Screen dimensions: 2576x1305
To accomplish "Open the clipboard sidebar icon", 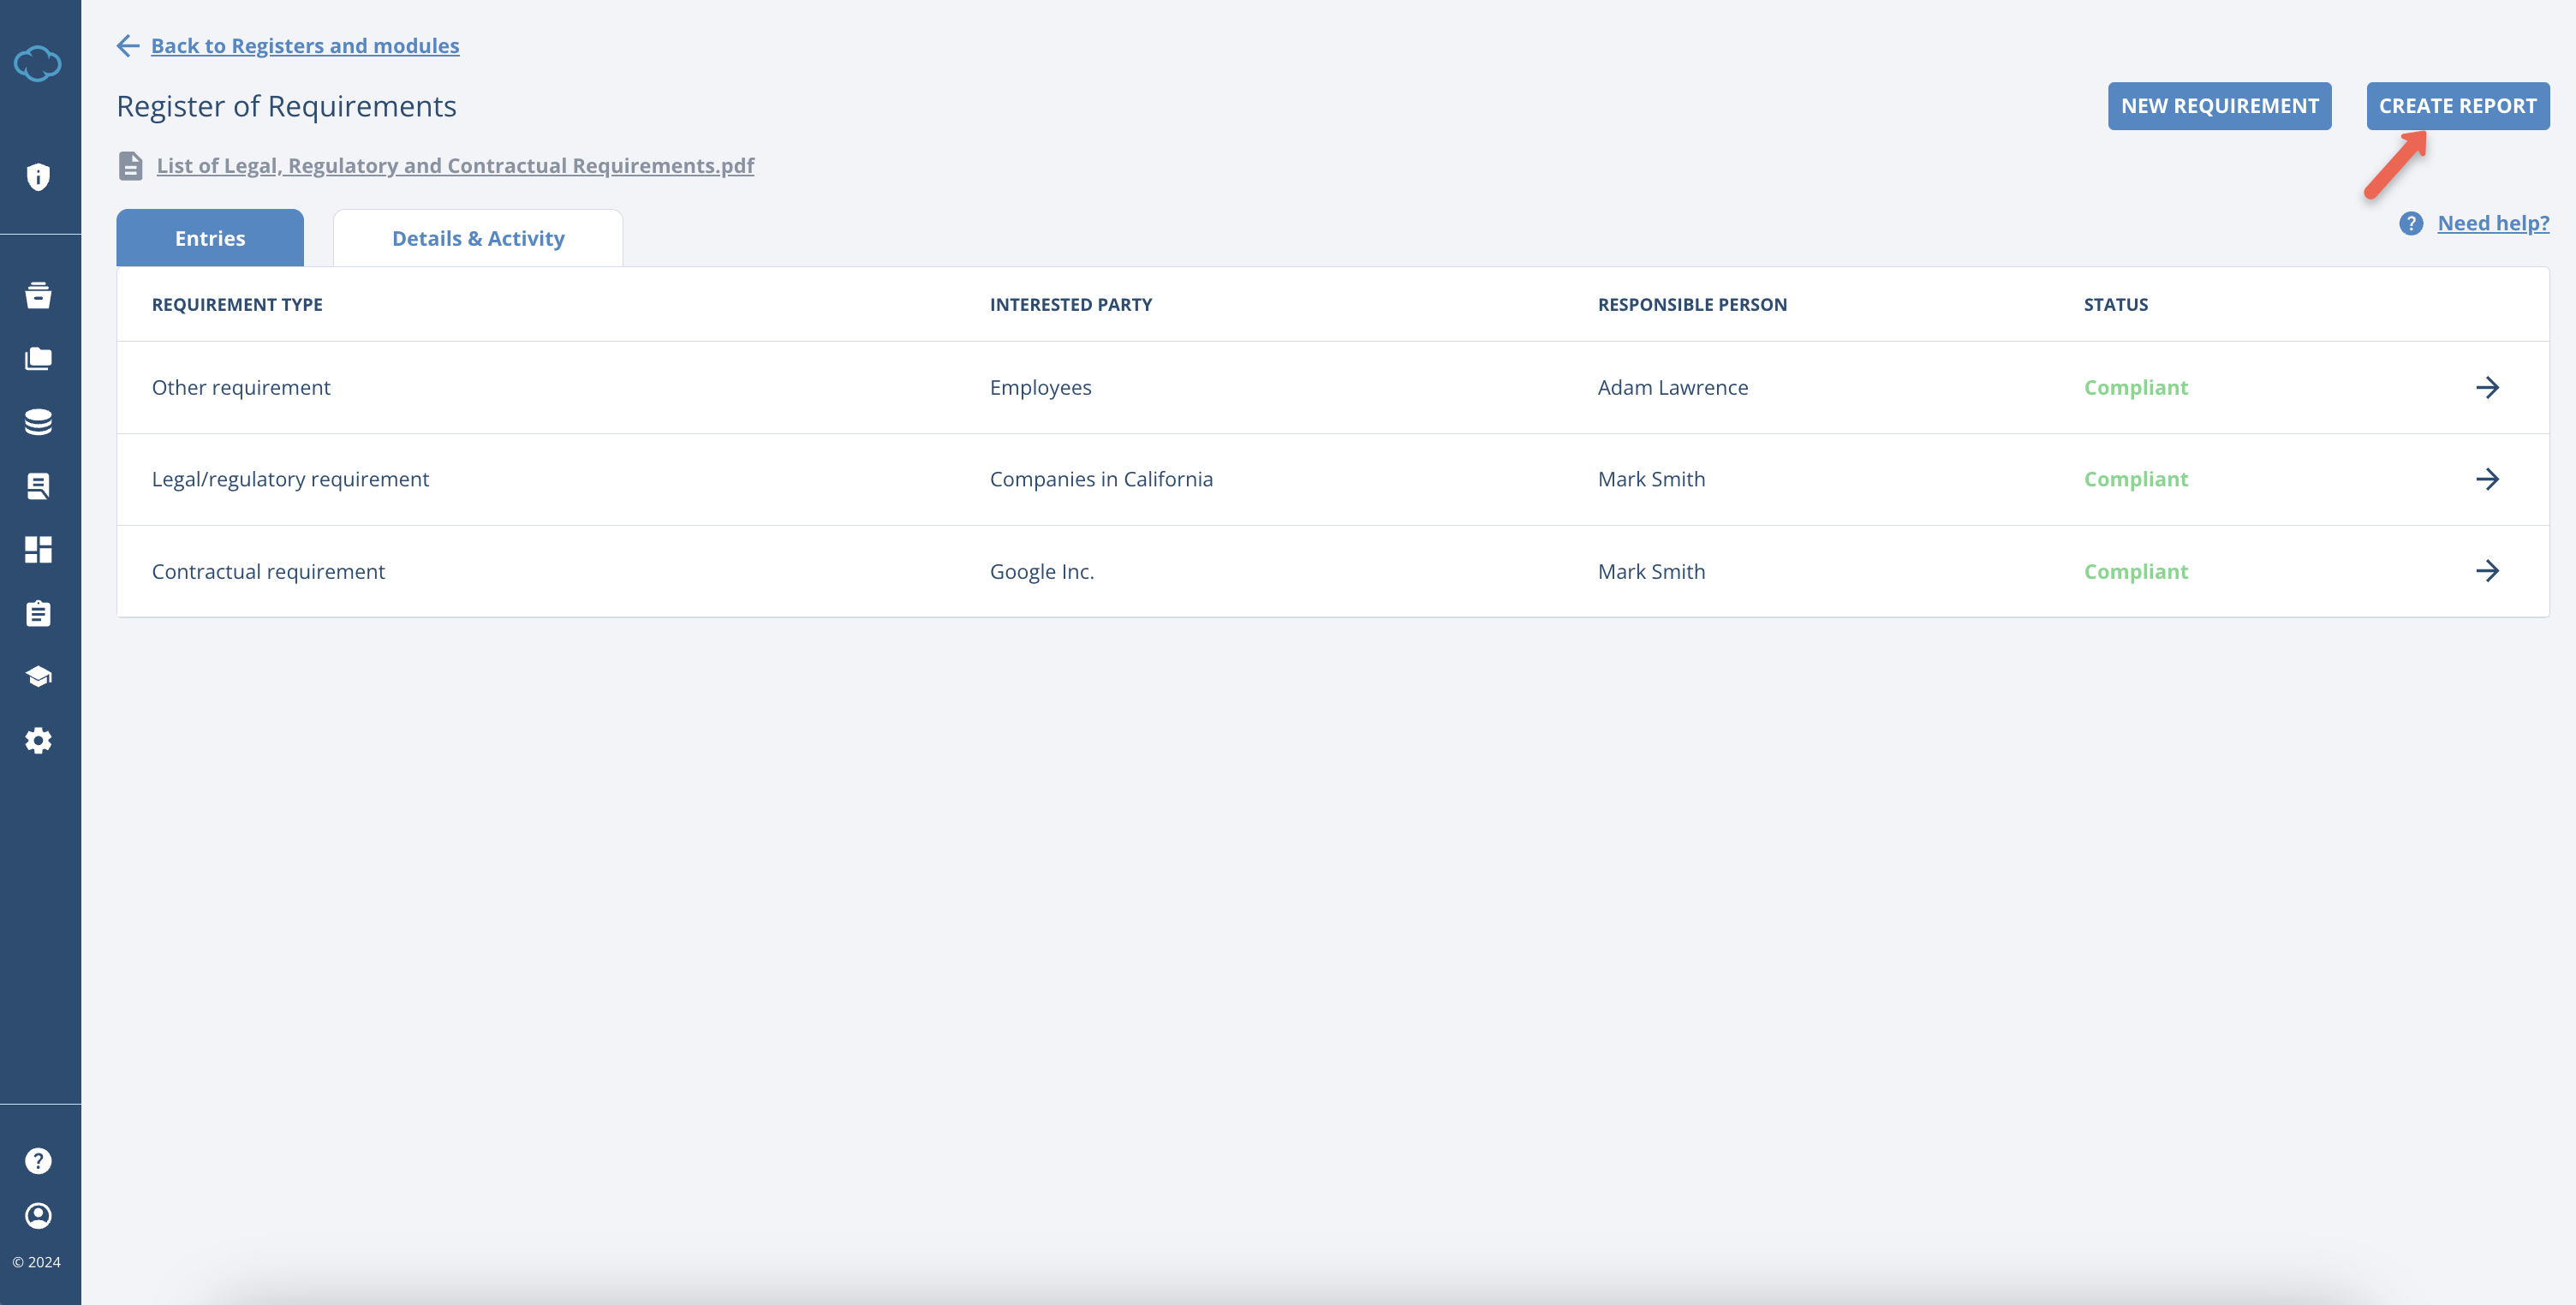I will [38, 613].
